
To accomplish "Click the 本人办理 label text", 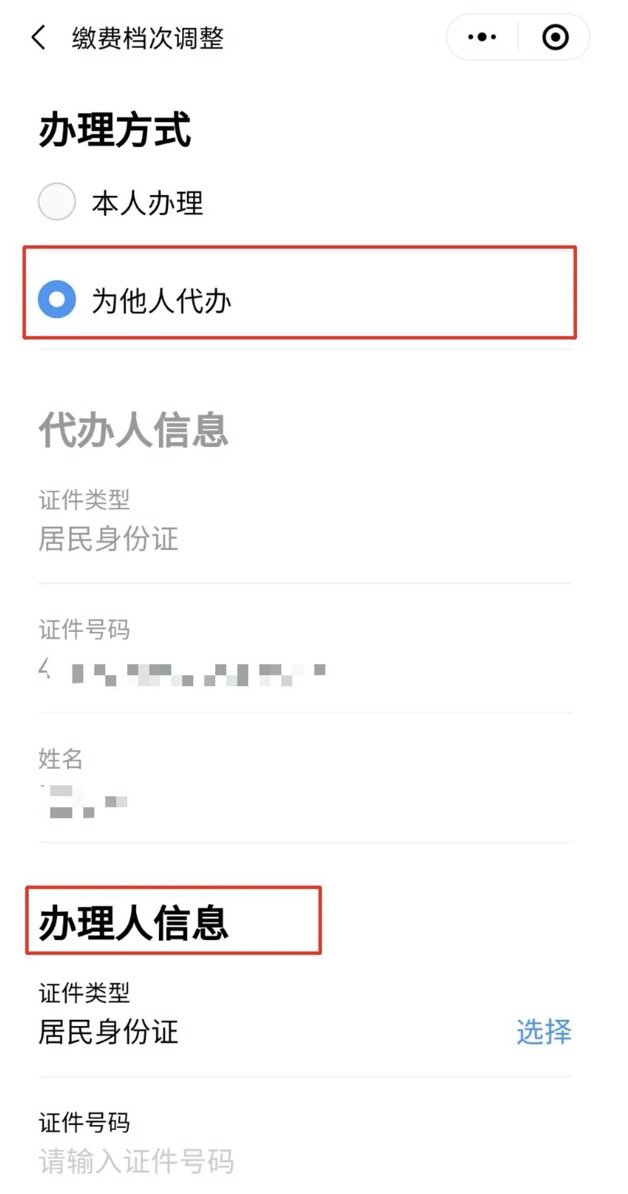I will pyautogui.click(x=148, y=203).
